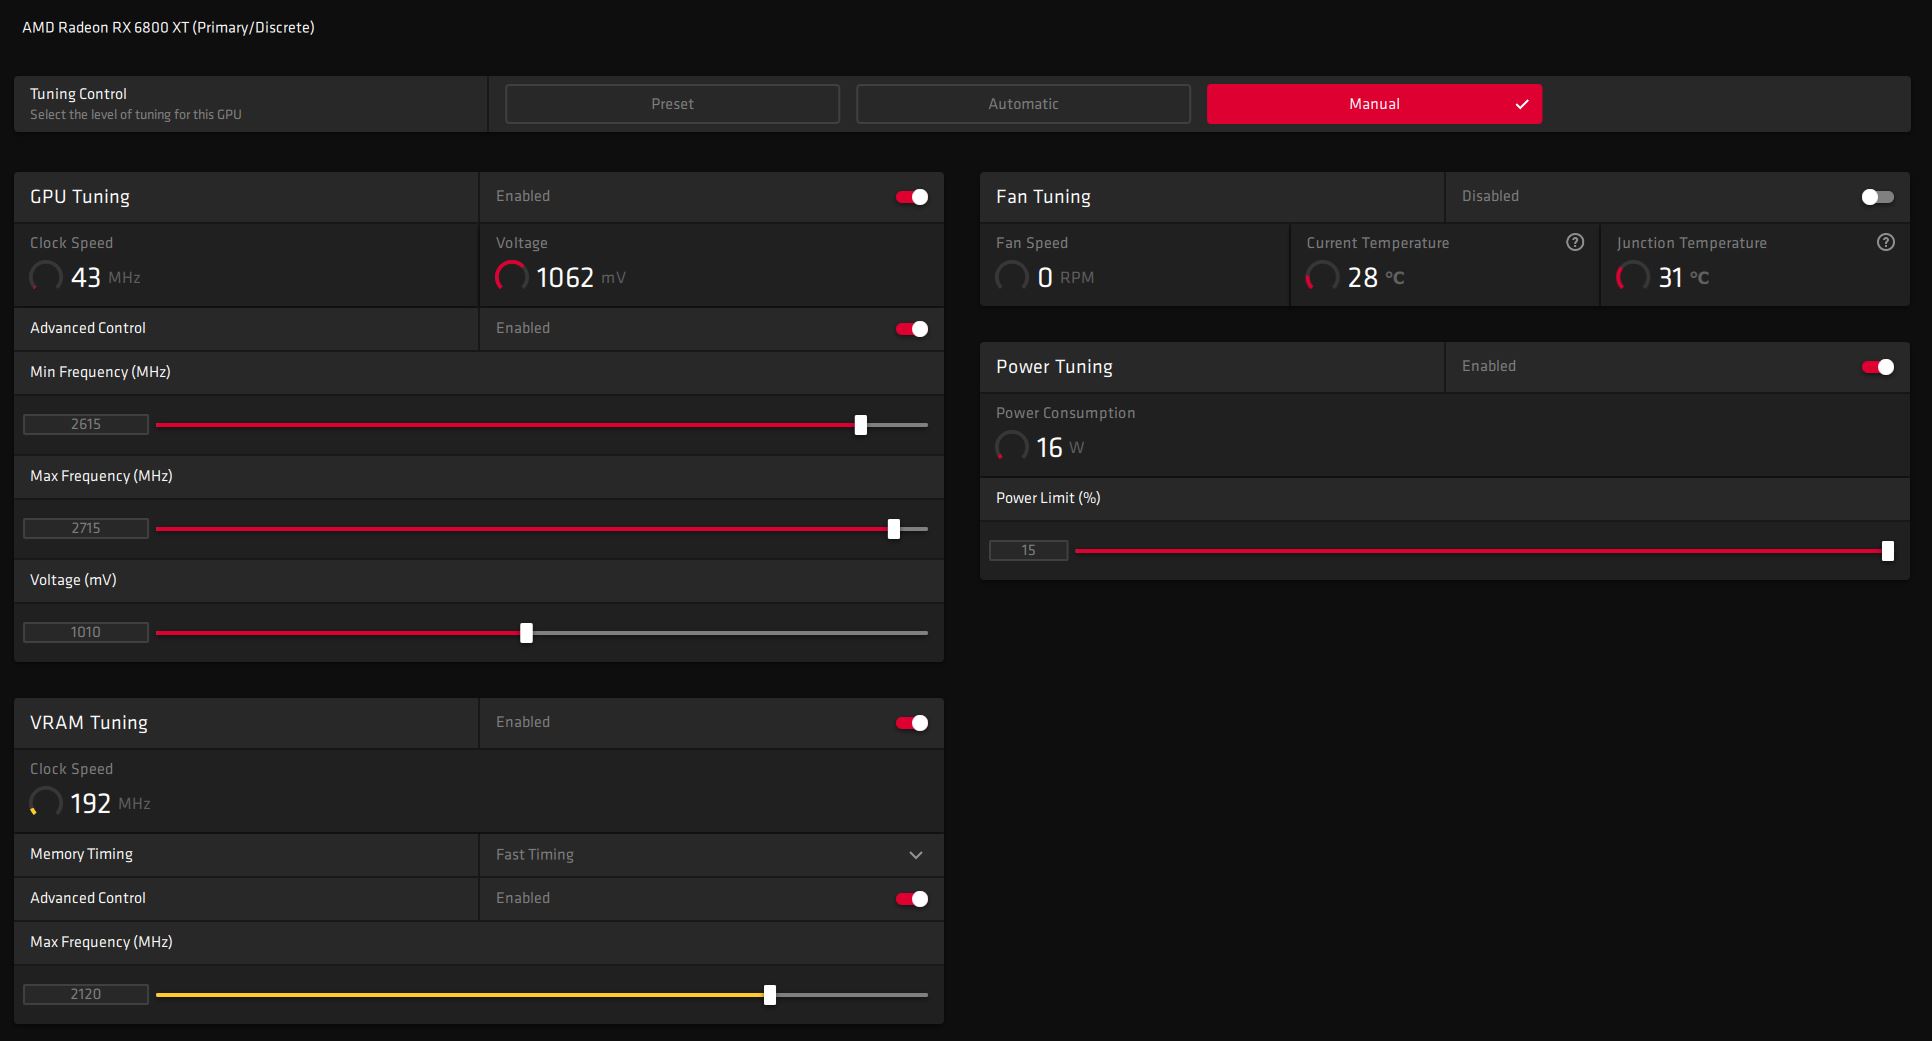Click the Memory Timing label
This screenshot has height=1041, width=1932.
click(81, 854)
